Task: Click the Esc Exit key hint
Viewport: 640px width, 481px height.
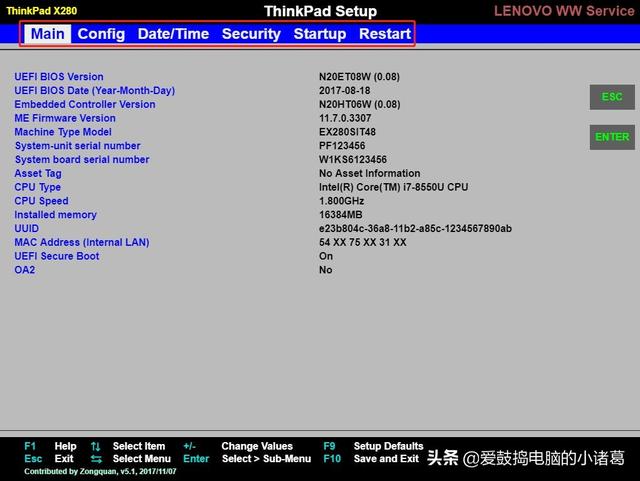Action: [49, 459]
